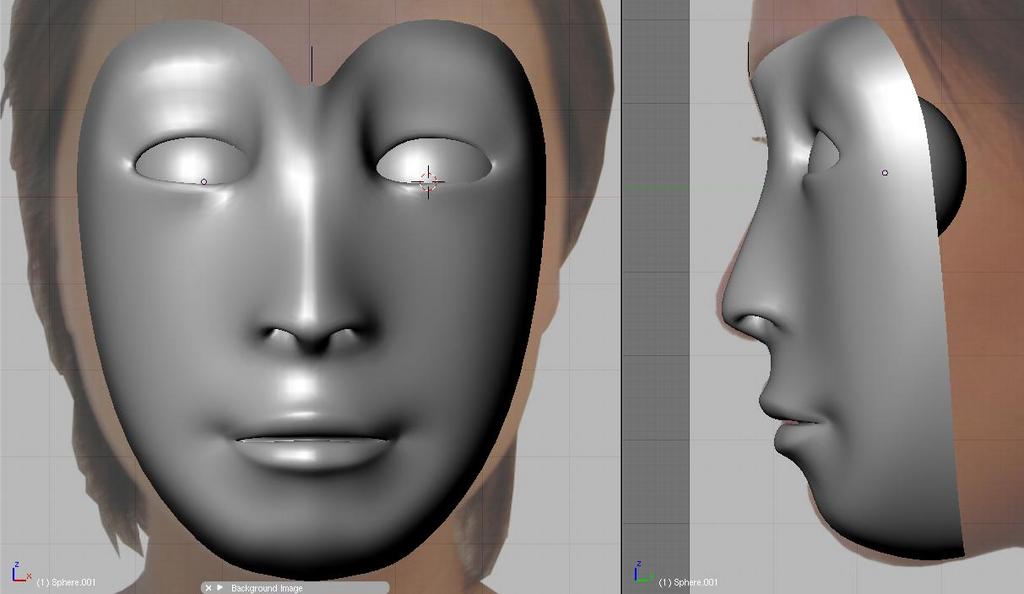Click the object origin dot in the side view
The width and height of the screenshot is (1024, 594).
click(x=885, y=173)
